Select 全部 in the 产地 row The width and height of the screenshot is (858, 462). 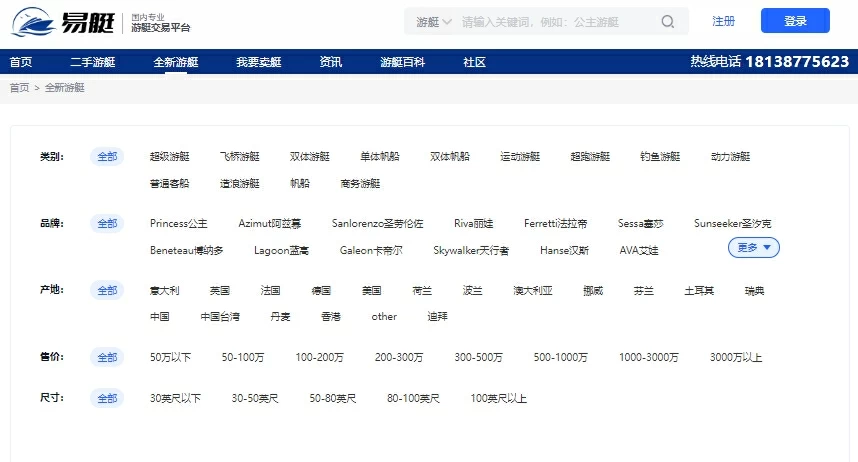tap(107, 290)
